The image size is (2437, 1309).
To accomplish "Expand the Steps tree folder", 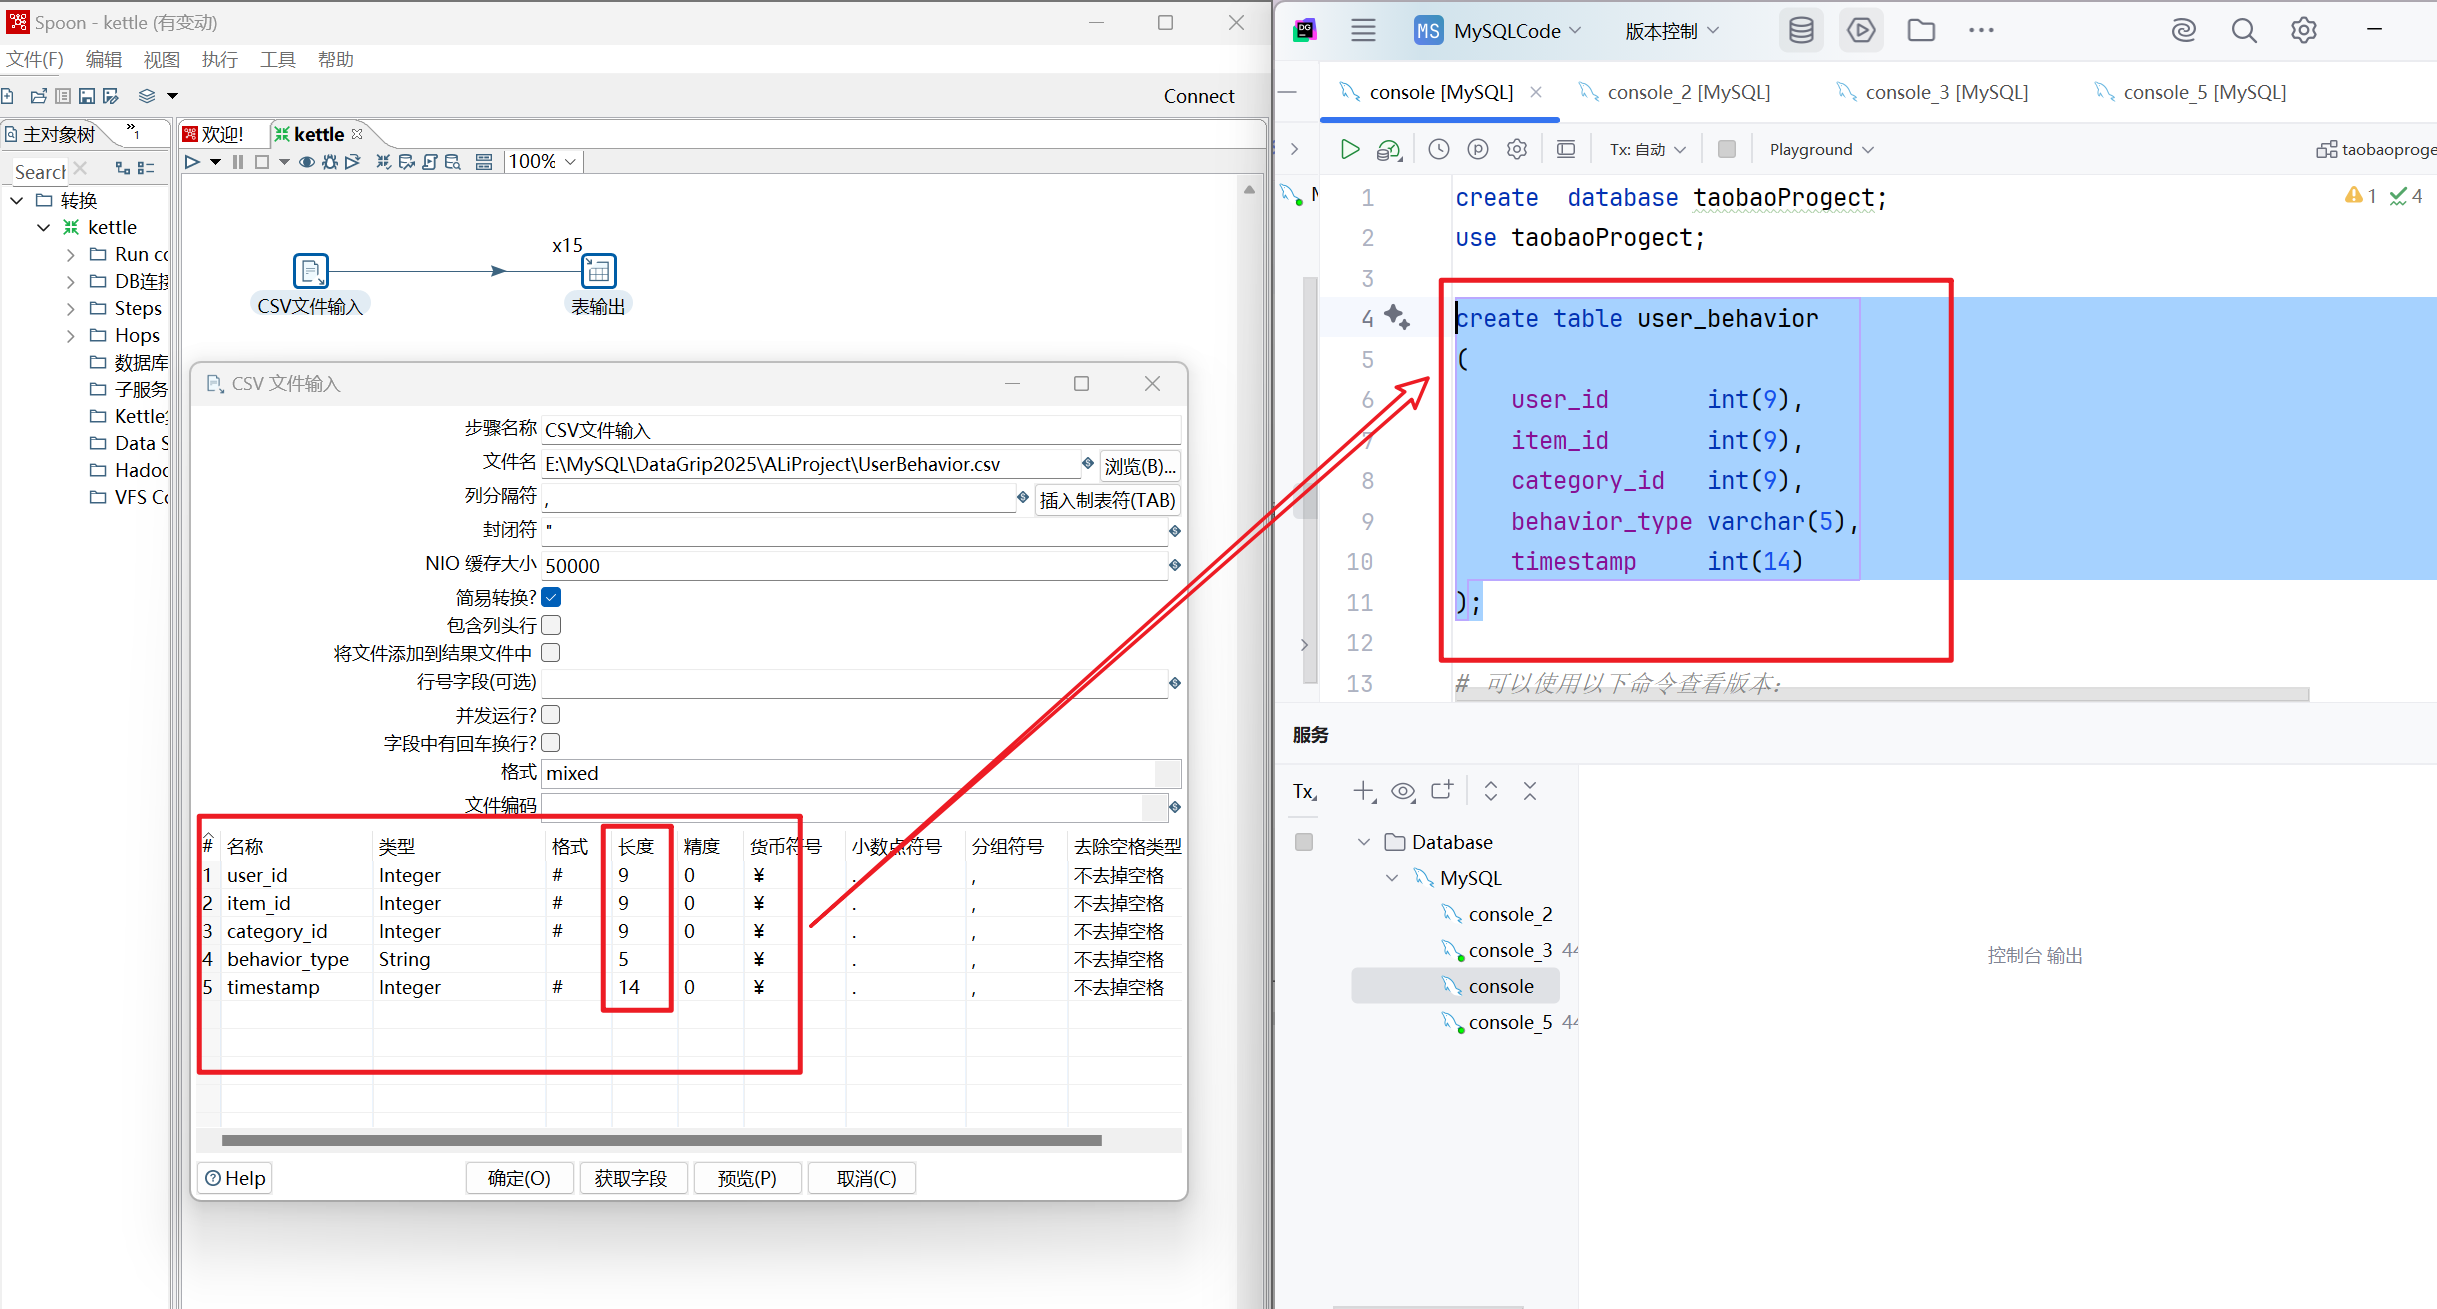I will click(x=71, y=308).
